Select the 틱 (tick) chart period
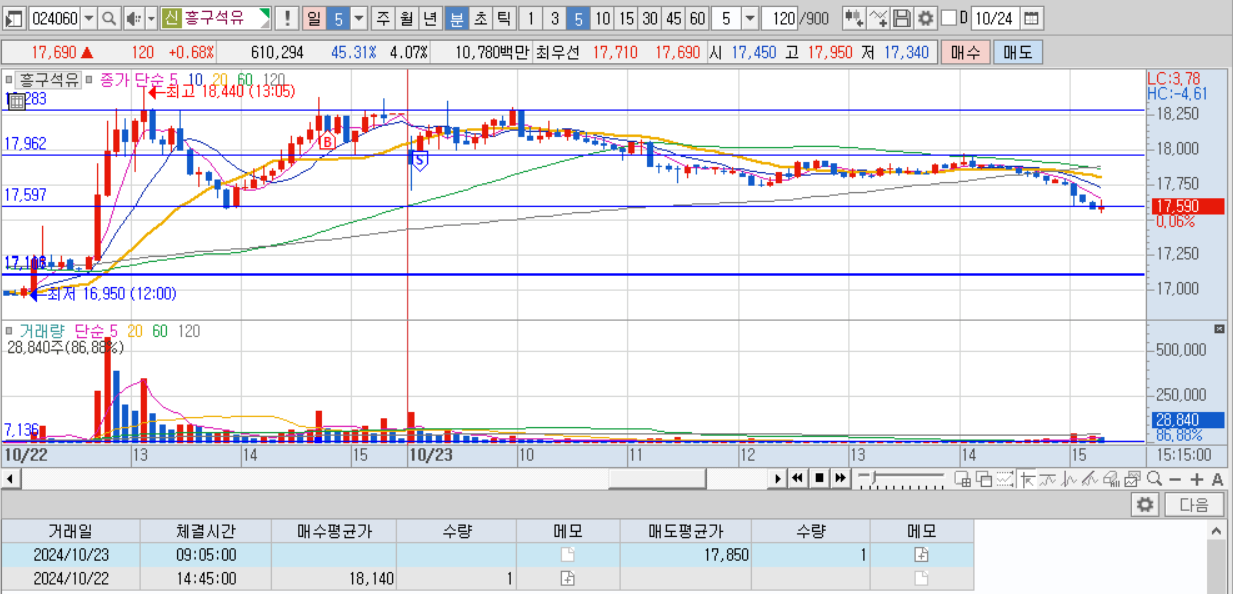This screenshot has height=594, width=1233. coord(503,18)
